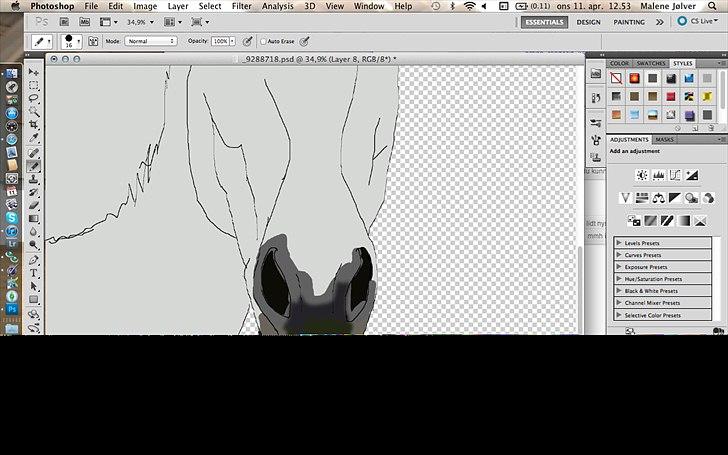Enable the Auto Erase checkbox
This screenshot has height=455, width=728.
263,42
